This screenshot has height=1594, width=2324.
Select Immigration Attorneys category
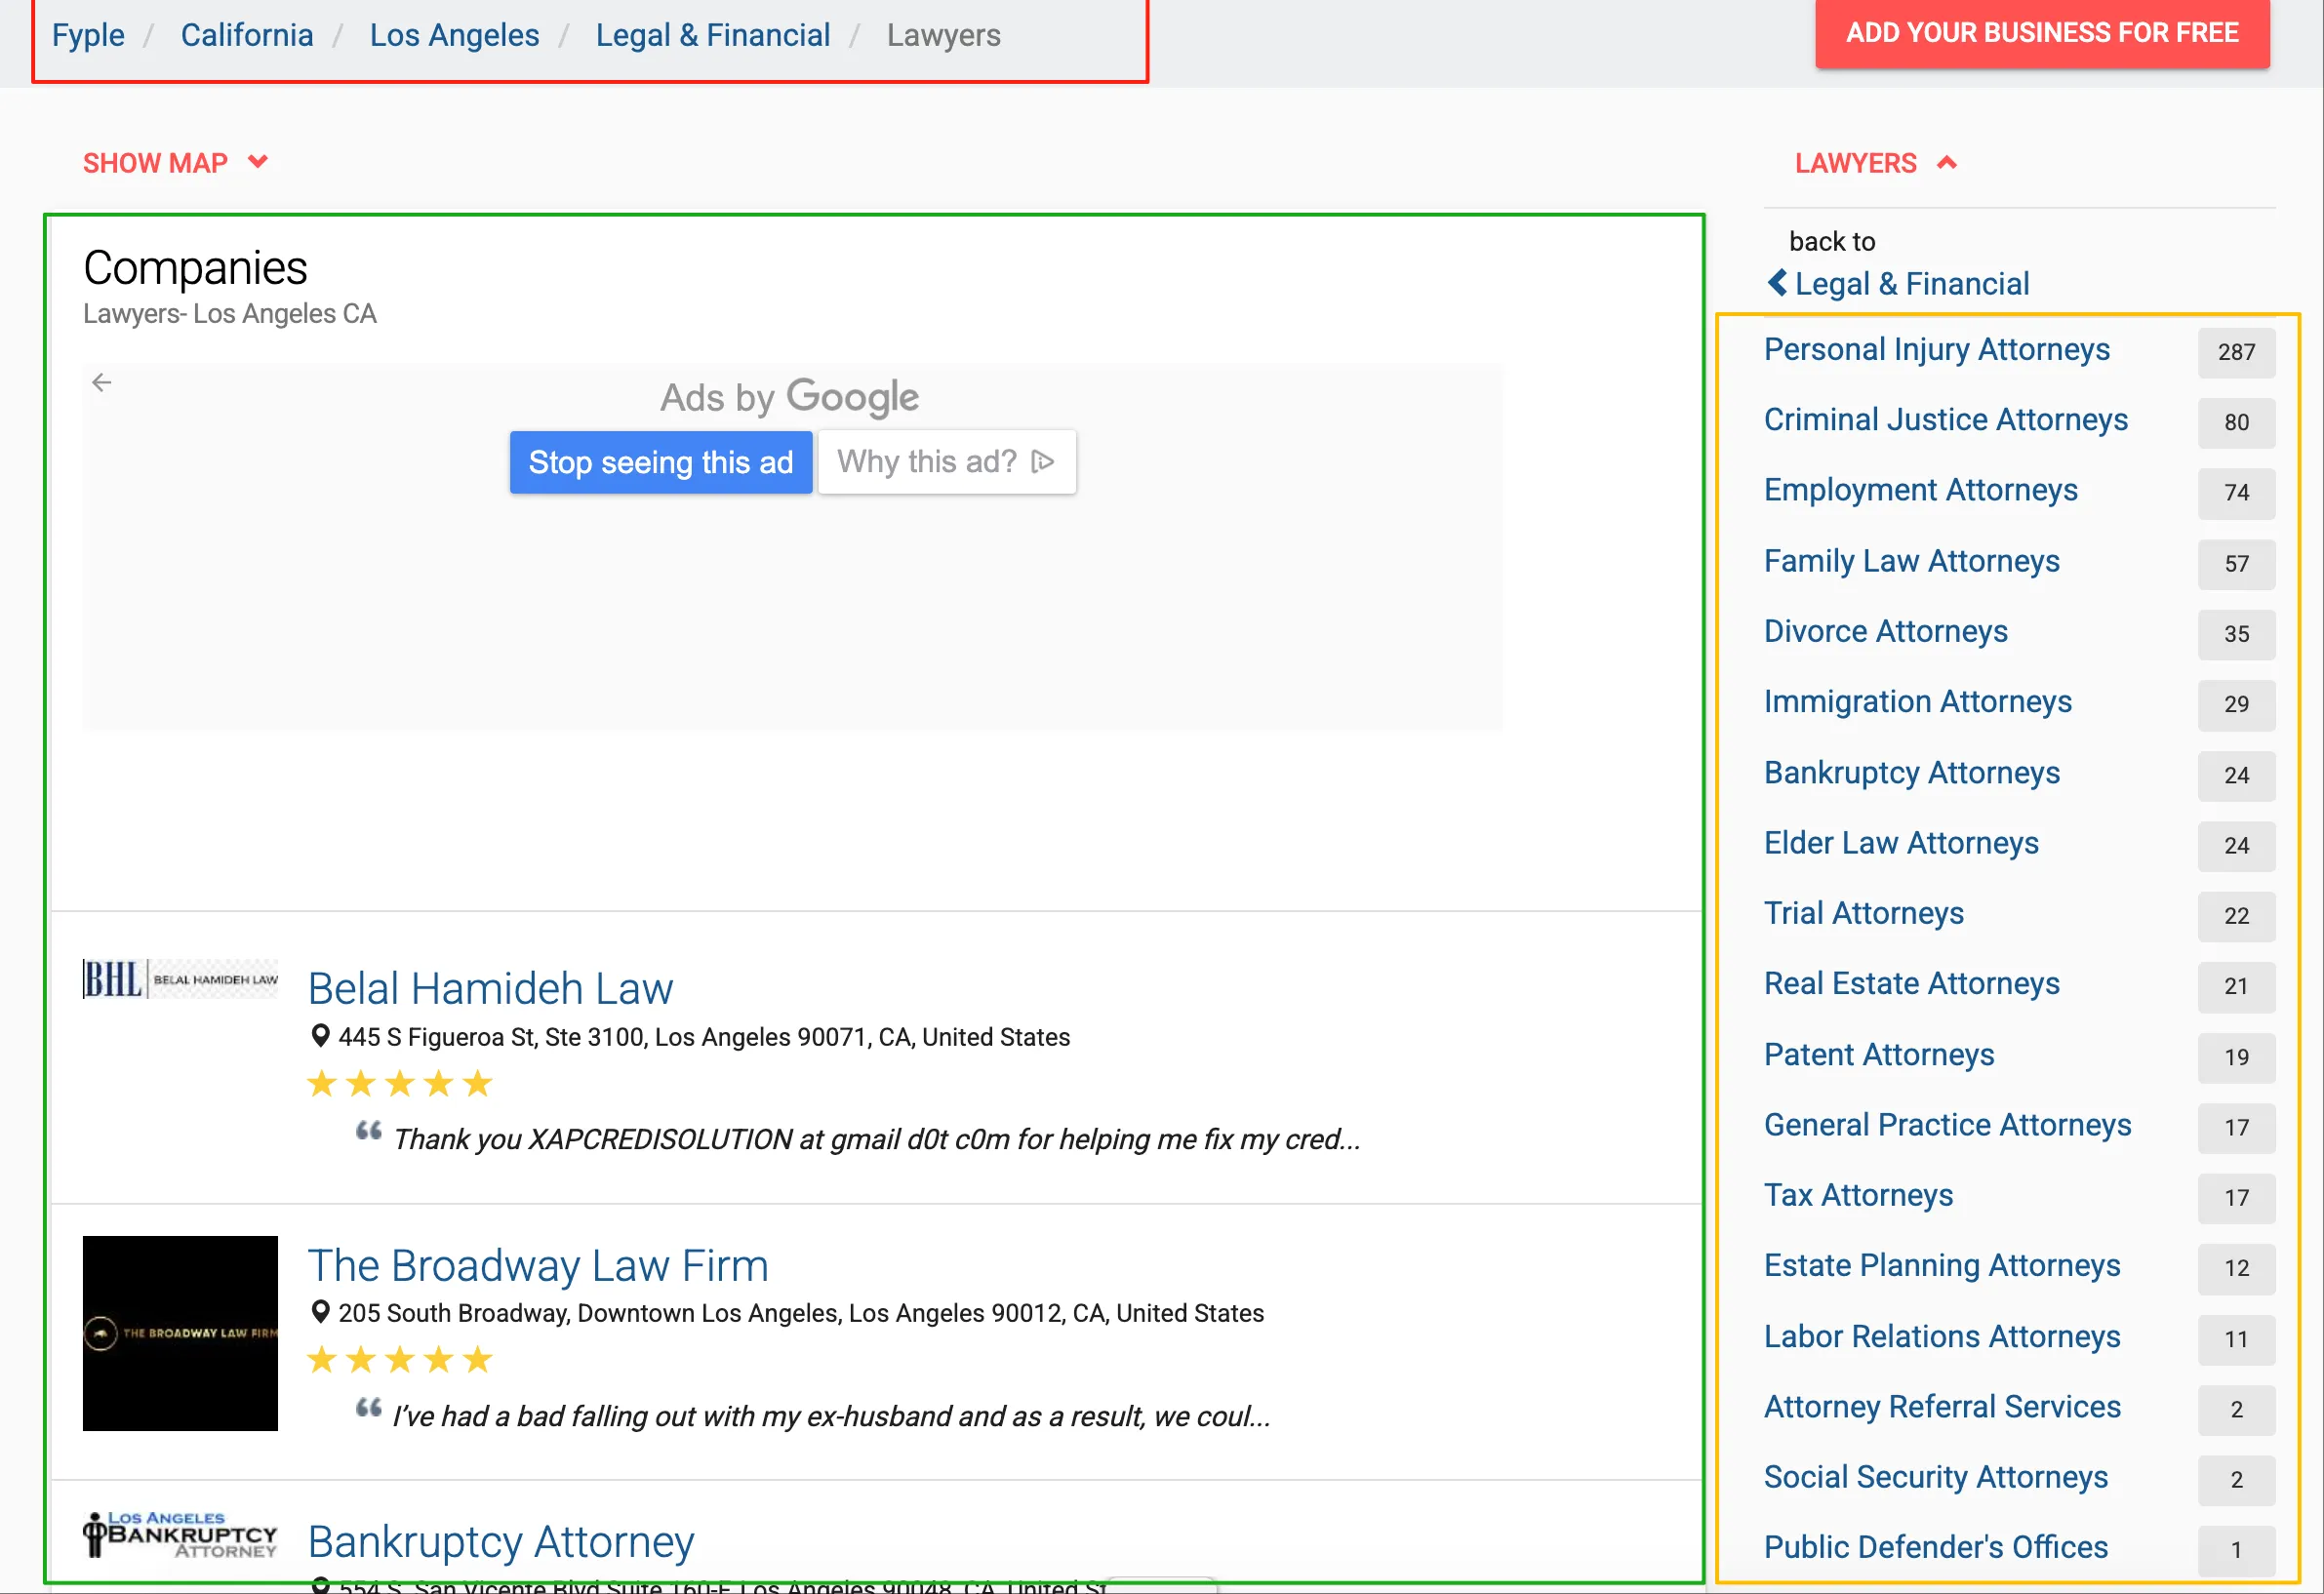(x=1917, y=702)
